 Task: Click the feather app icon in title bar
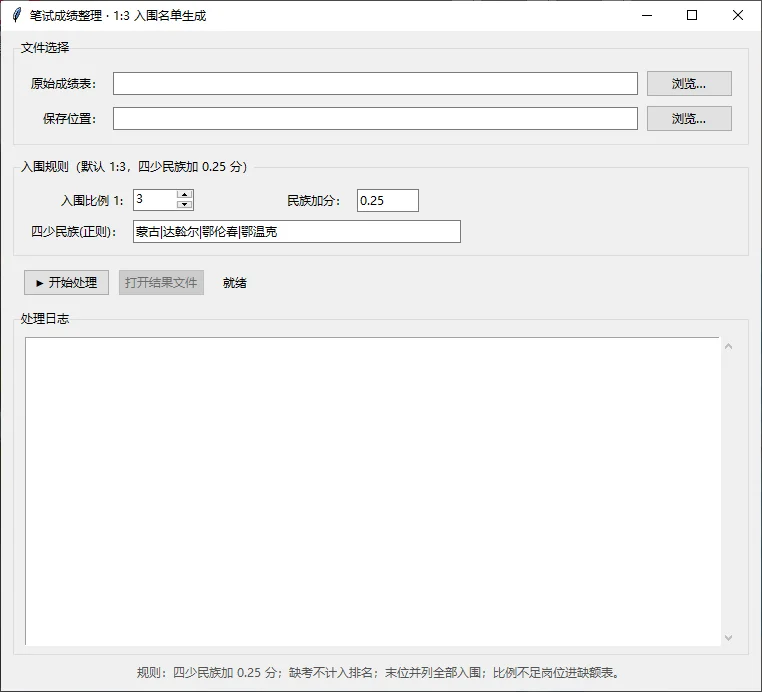[17, 16]
